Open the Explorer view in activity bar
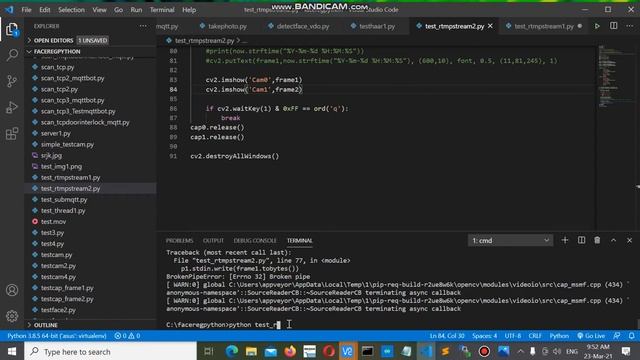 pyautogui.click(x=12, y=29)
